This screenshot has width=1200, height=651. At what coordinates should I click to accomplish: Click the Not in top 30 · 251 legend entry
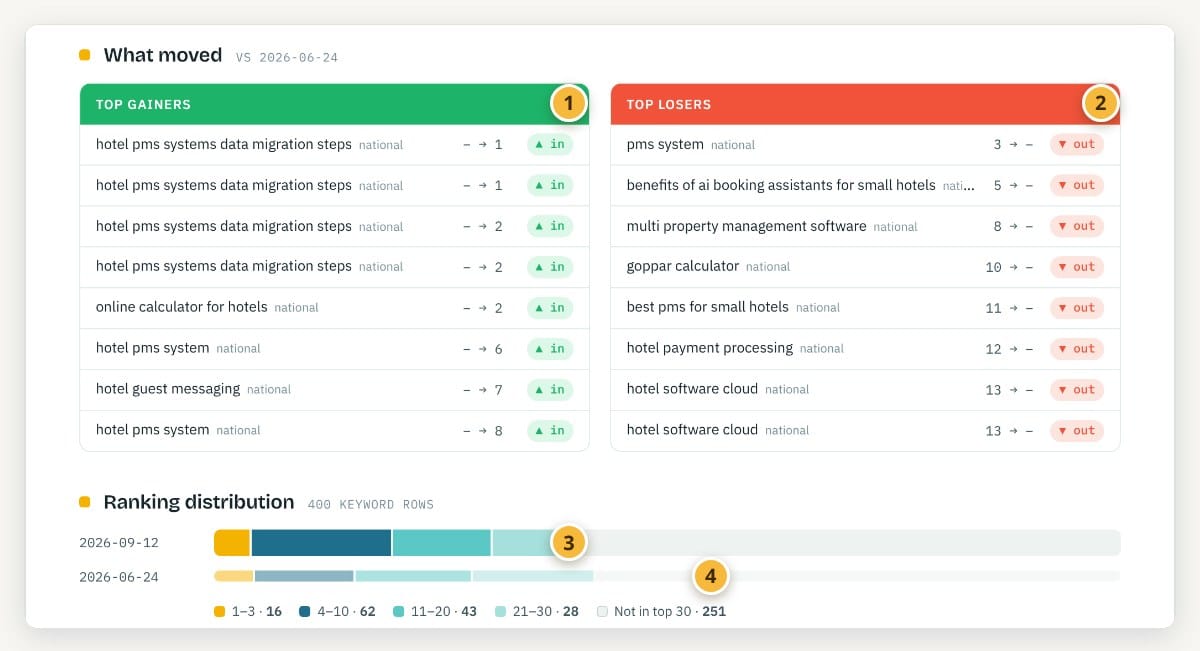point(661,611)
